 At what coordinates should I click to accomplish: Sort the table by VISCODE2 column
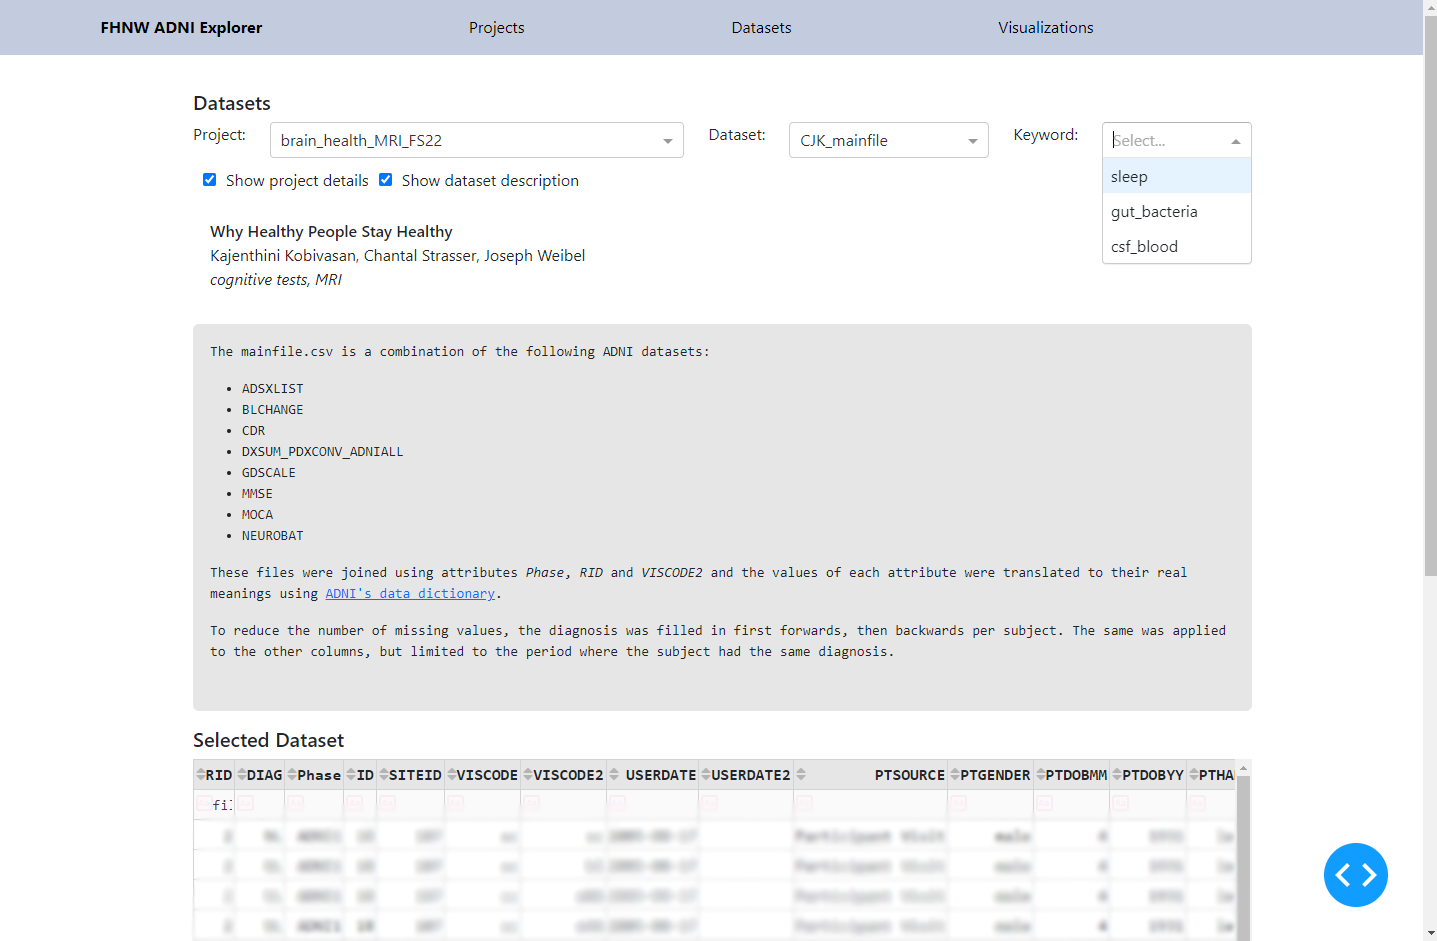click(528, 775)
